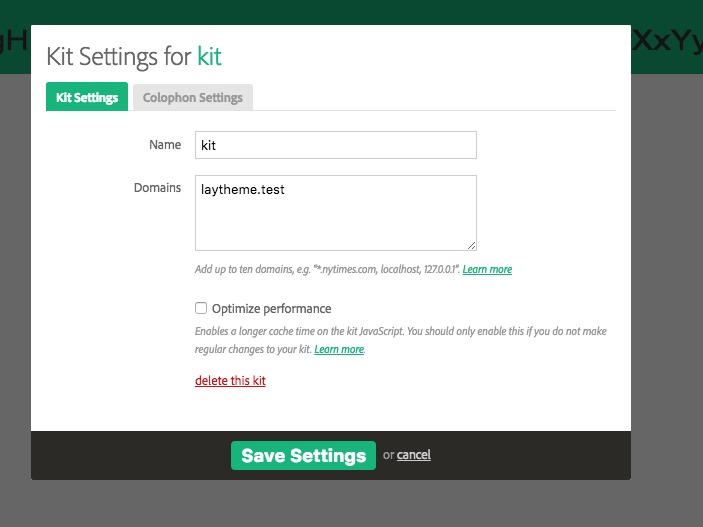Open Learn more link under Domains
The width and height of the screenshot is (703, 527).
tap(487, 270)
